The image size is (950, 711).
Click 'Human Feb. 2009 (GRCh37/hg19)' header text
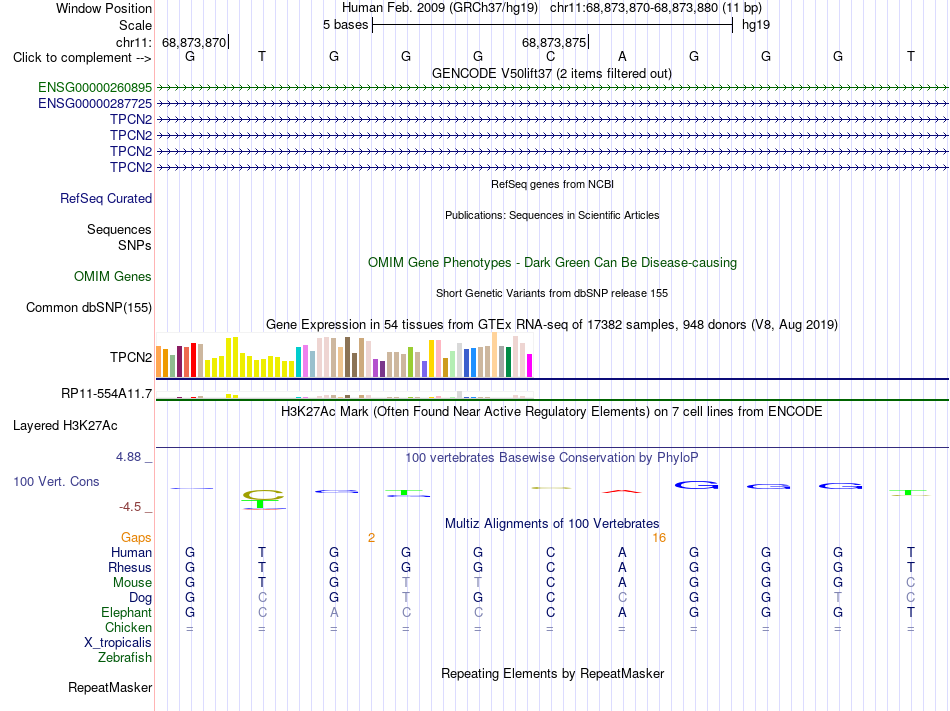click(x=440, y=8)
